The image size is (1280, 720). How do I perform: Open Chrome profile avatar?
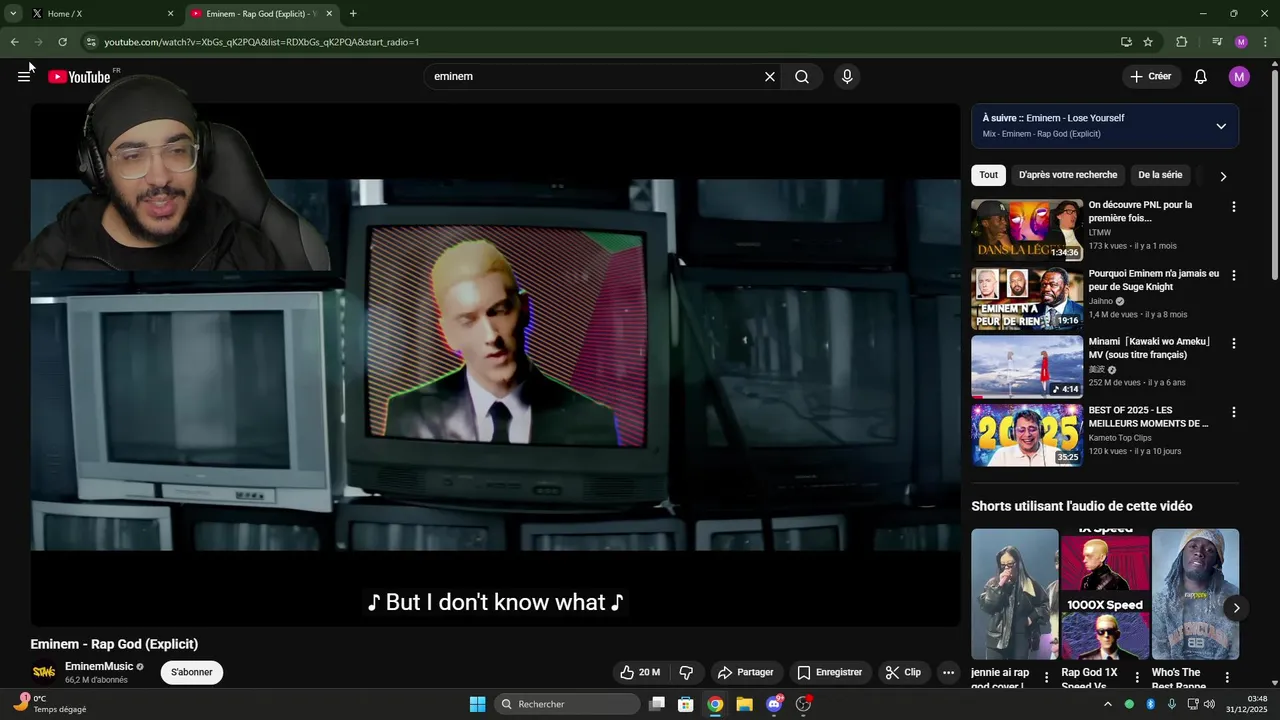(x=1241, y=42)
